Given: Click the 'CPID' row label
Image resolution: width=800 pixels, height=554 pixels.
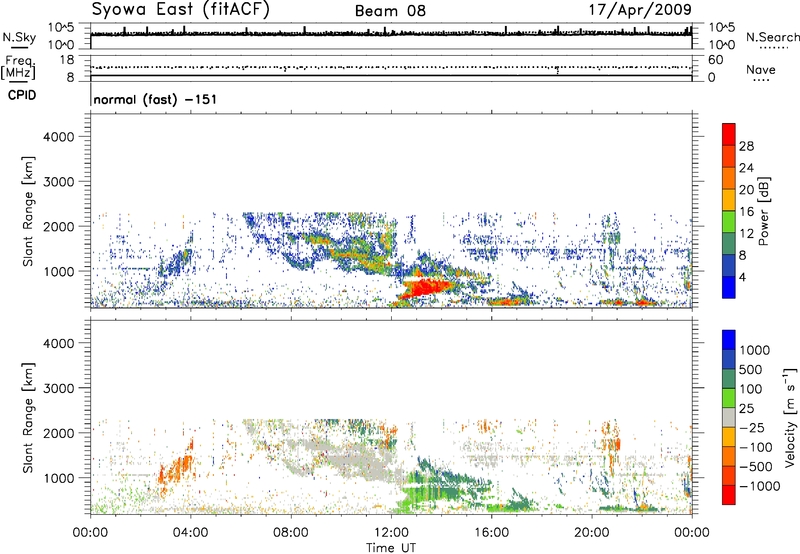Looking at the screenshot, I should point(22,95).
